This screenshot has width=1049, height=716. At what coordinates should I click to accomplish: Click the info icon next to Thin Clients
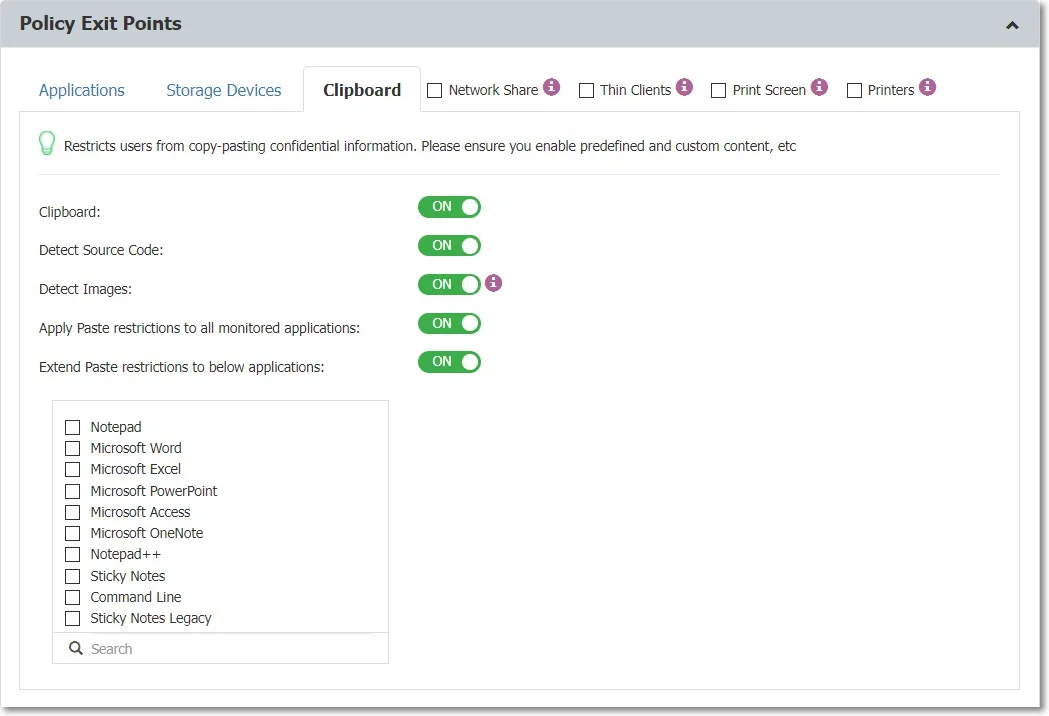pyautogui.click(x=684, y=87)
